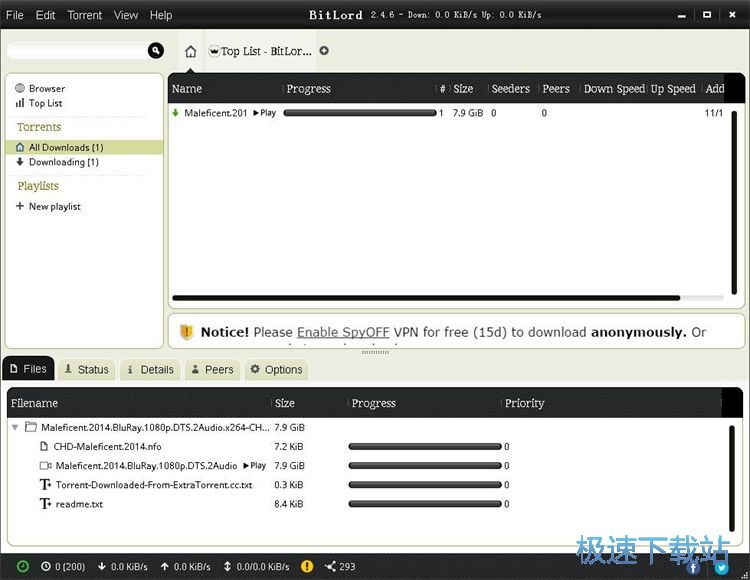
Task: Click the Facebook icon at bottom right
Action: coord(693,568)
